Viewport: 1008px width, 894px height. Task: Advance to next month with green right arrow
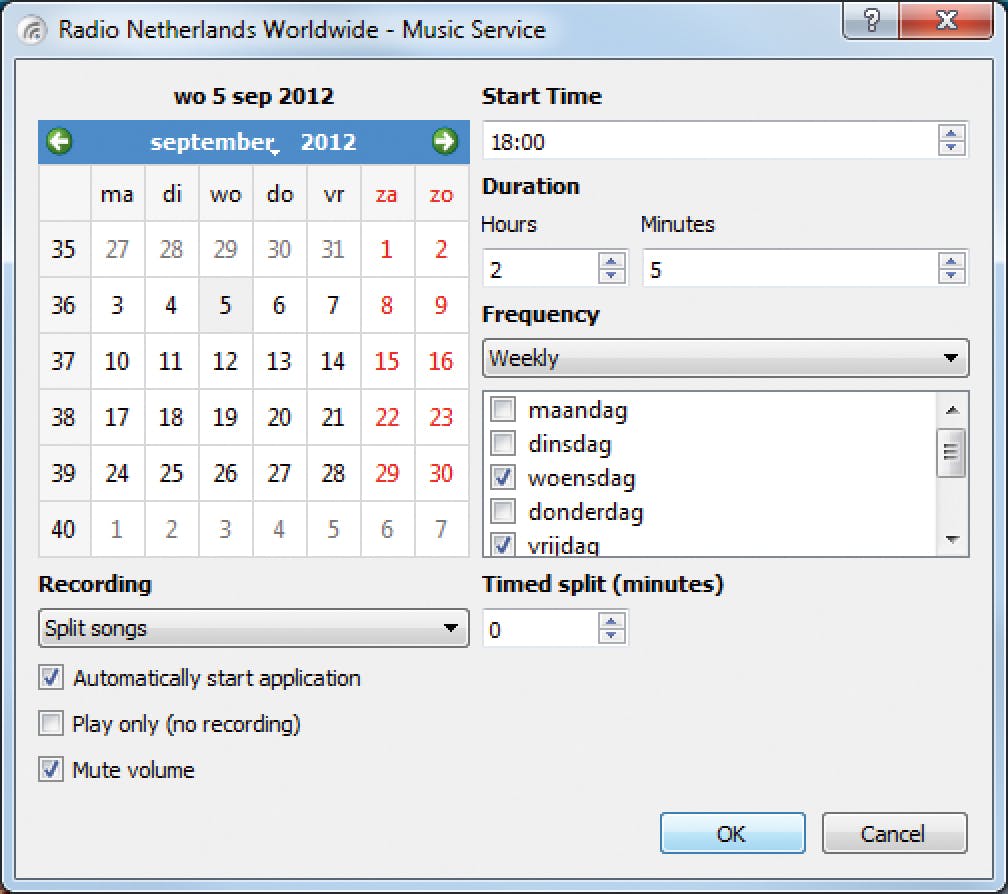click(x=444, y=142)
